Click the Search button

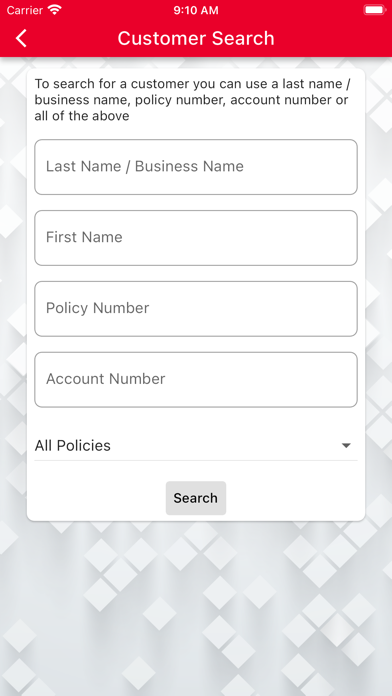[x=196, y=498]
